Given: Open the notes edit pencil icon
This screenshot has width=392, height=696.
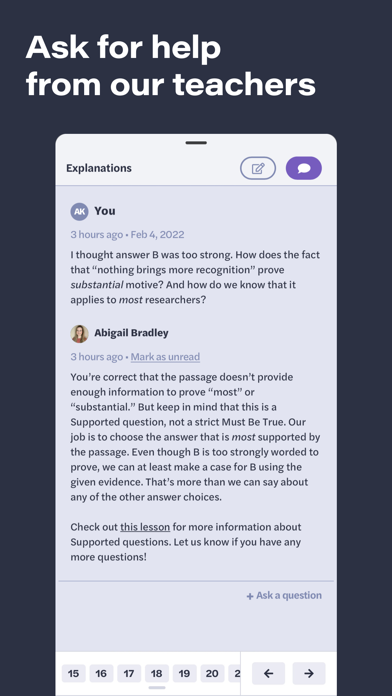Looking at the screenshot, I should click(258, 169).
